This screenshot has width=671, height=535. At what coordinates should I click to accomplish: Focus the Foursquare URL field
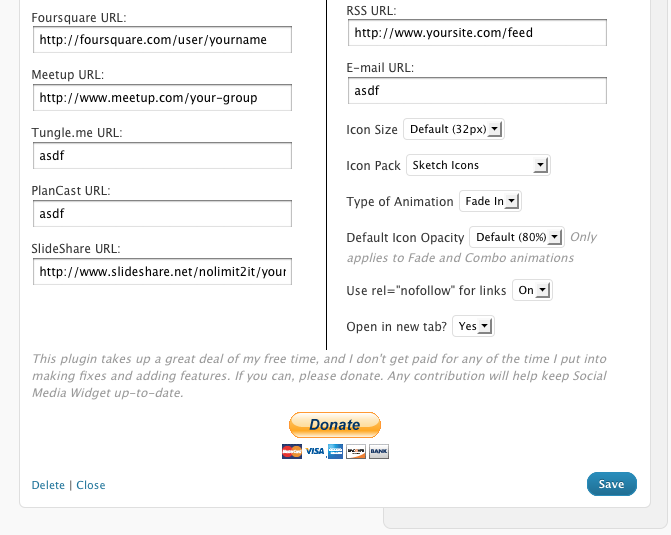[x=162, y=40]
